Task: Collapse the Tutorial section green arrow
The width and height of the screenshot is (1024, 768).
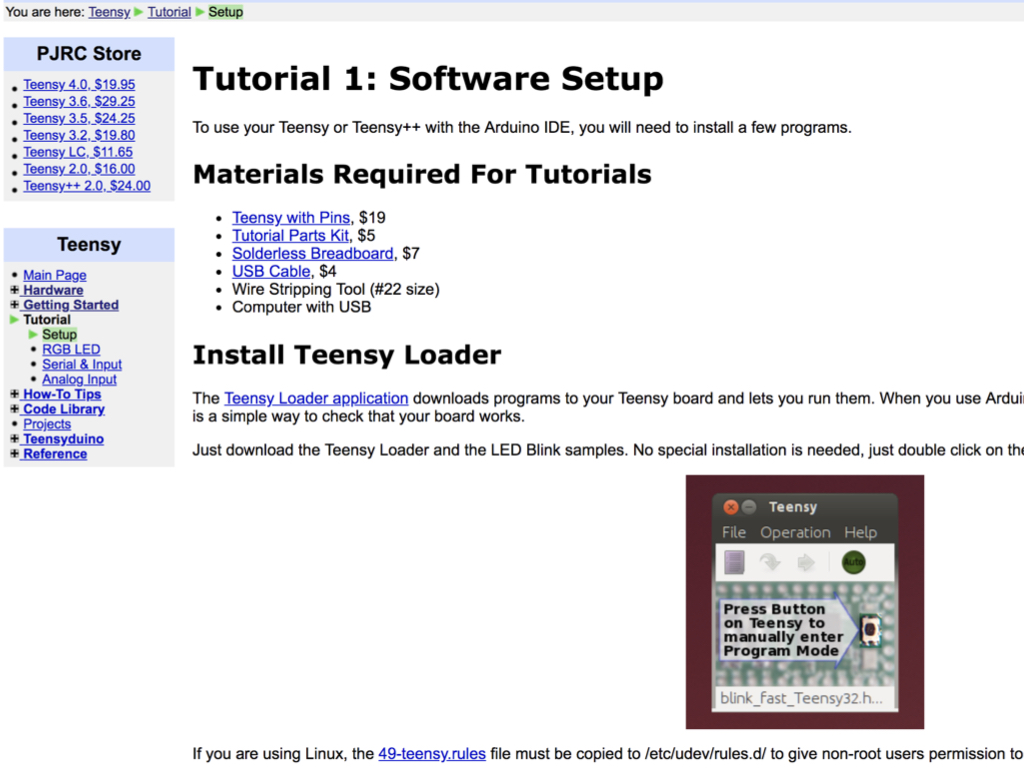Action: click(x=14, y=319)
